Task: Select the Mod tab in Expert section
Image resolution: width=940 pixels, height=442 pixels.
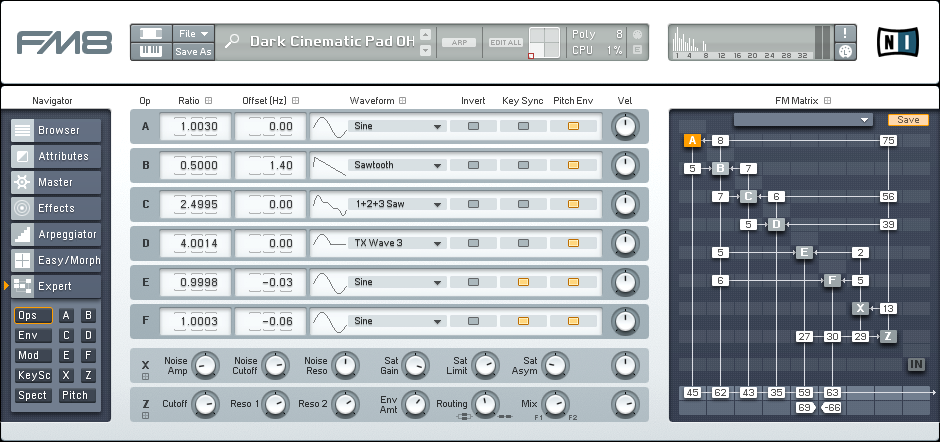Action: pyautogui.click(x=34, y=355)
